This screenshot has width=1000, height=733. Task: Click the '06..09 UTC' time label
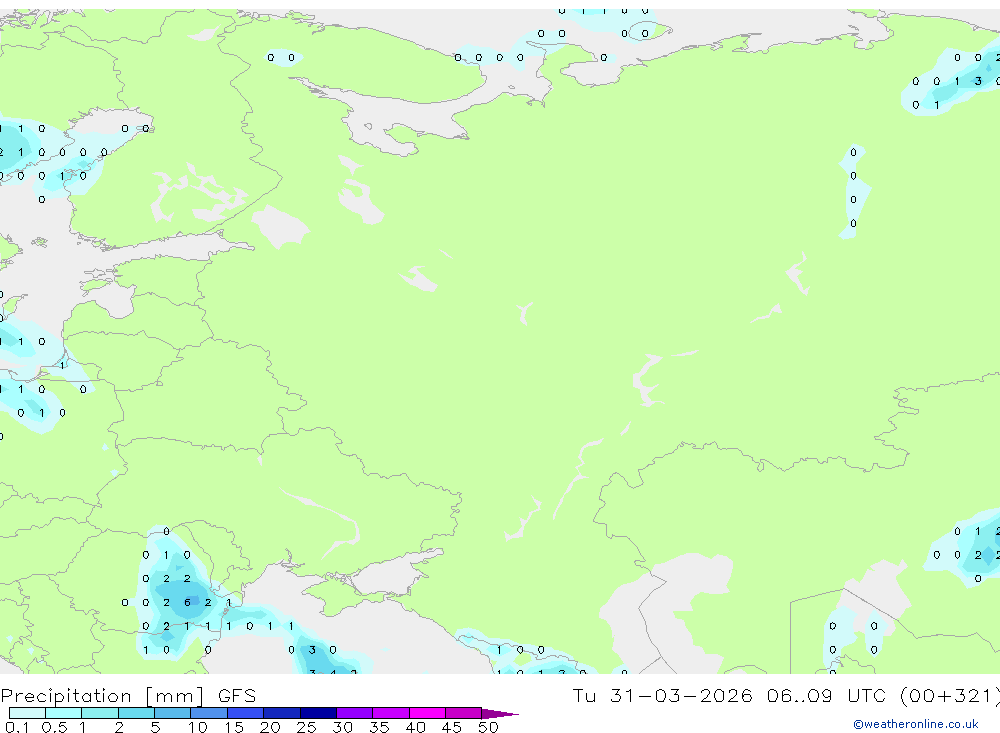tap(826, 695)
